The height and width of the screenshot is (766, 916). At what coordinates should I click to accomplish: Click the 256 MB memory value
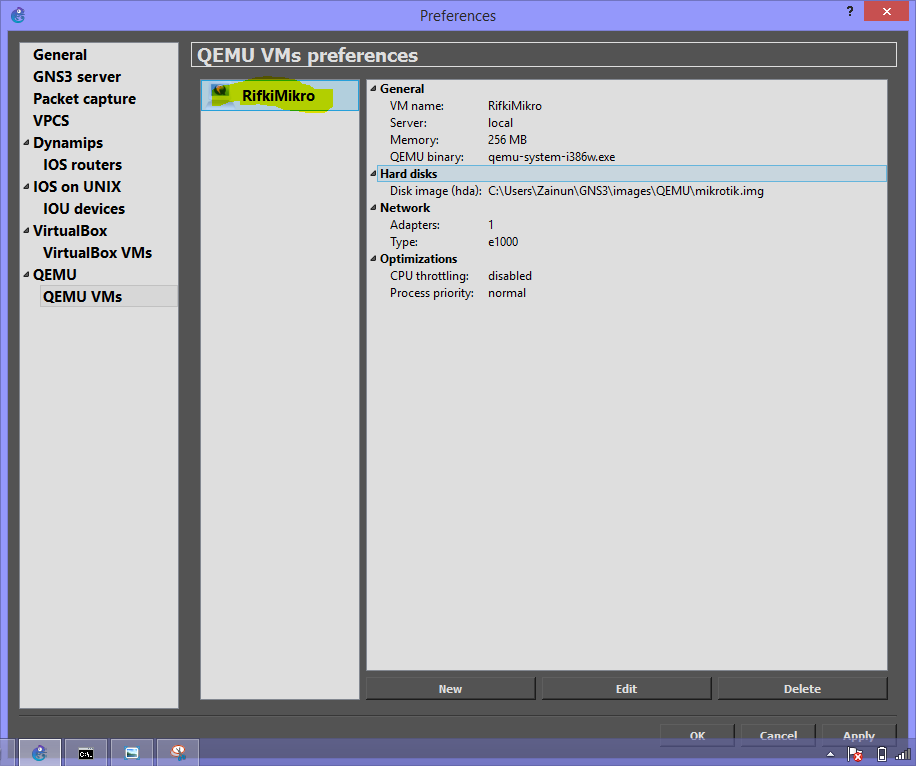pos(507,140)
